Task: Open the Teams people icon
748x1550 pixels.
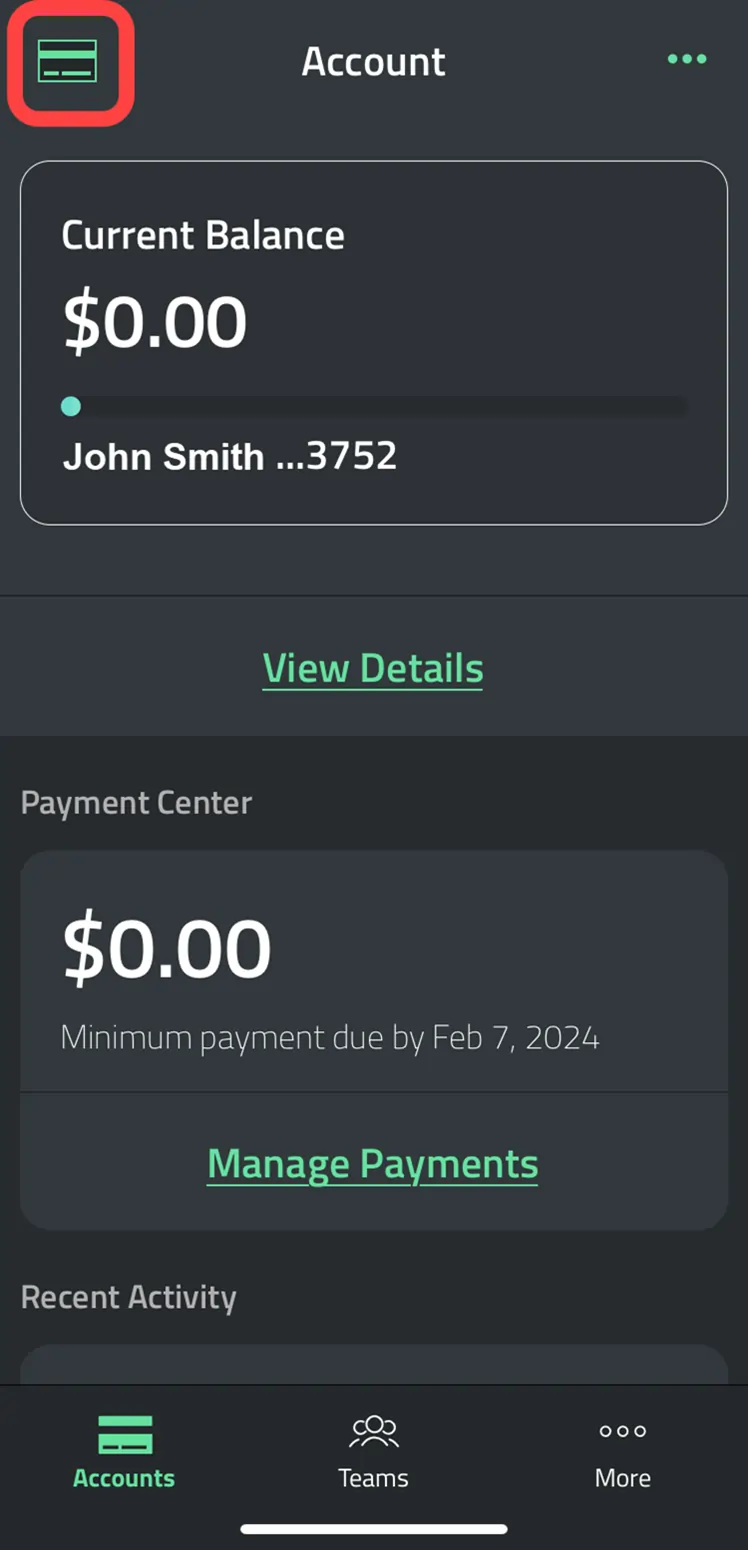Action: (x=374, y=1431)
